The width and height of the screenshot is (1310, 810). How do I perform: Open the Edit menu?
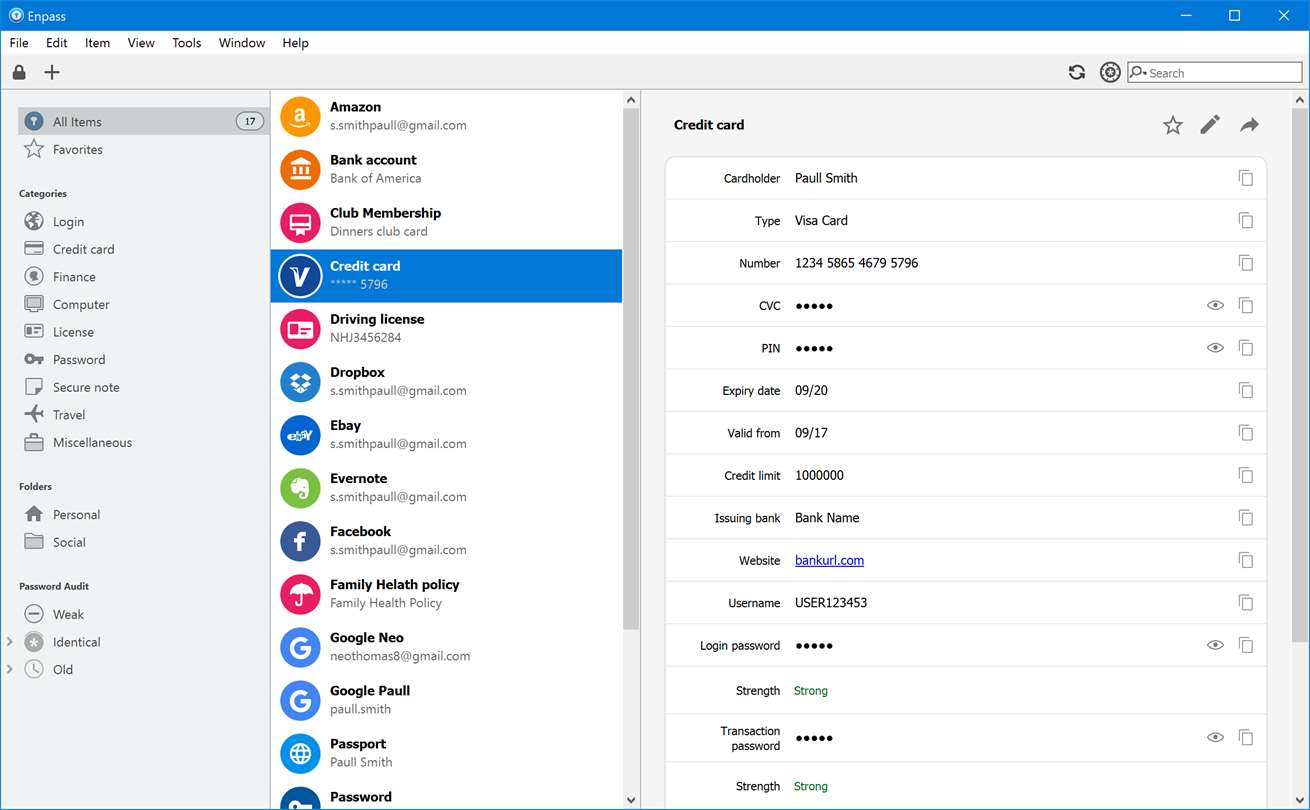pyautogui.click(x=57, y=43)
